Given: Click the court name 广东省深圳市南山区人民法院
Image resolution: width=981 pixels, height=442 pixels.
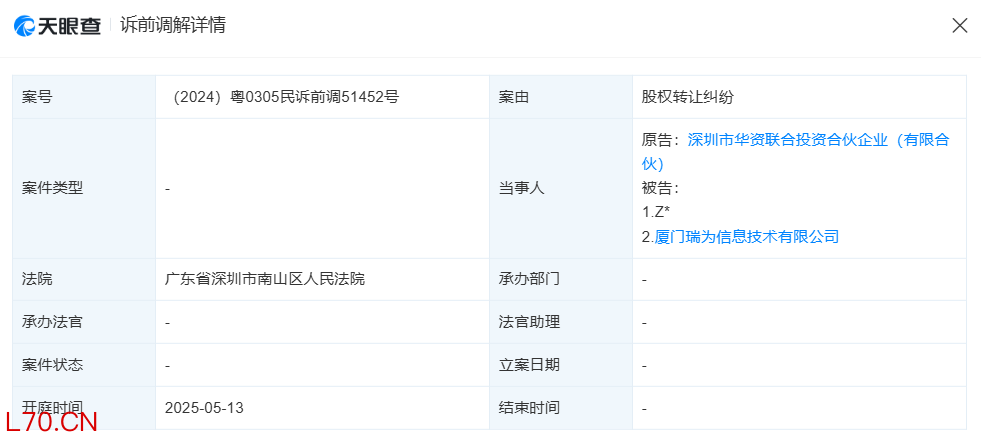Looking at the screenshot, I should tap(265, 279).
